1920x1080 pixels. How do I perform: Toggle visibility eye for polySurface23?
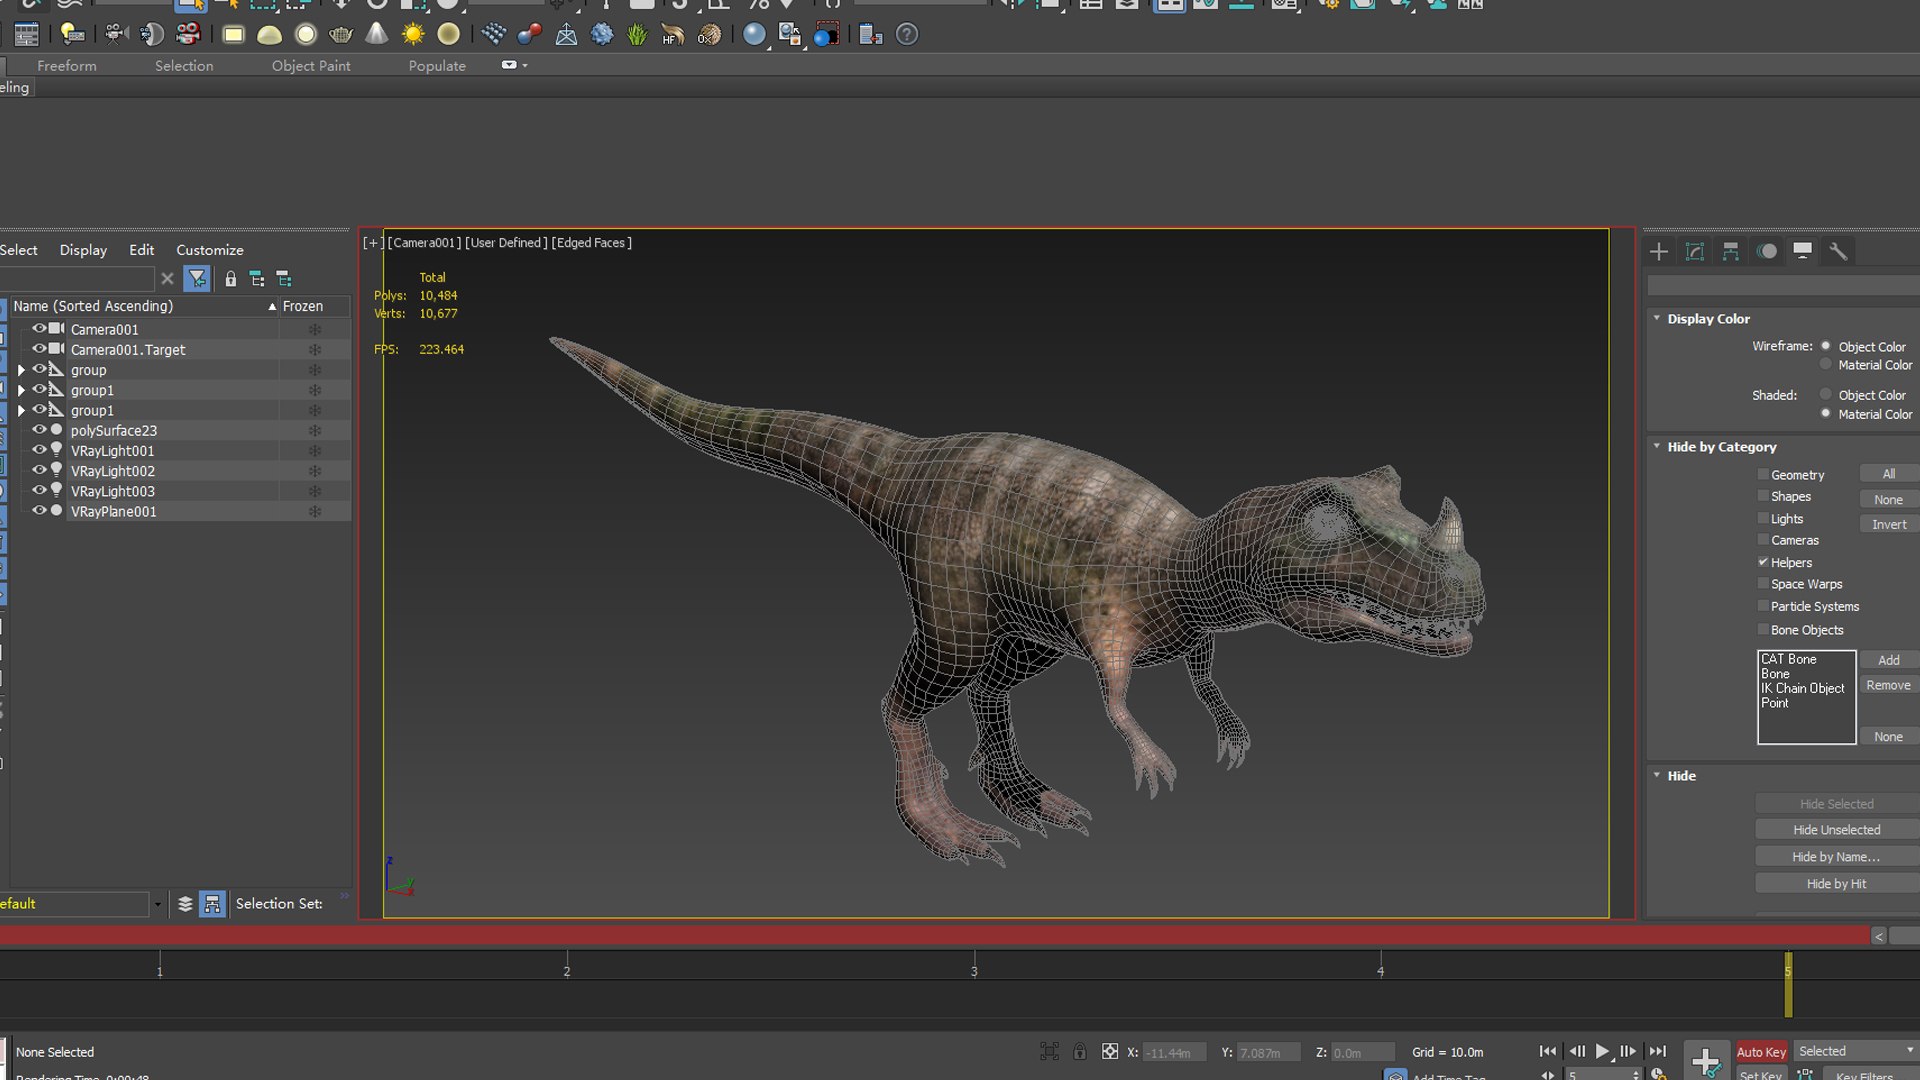click(39, 430)
